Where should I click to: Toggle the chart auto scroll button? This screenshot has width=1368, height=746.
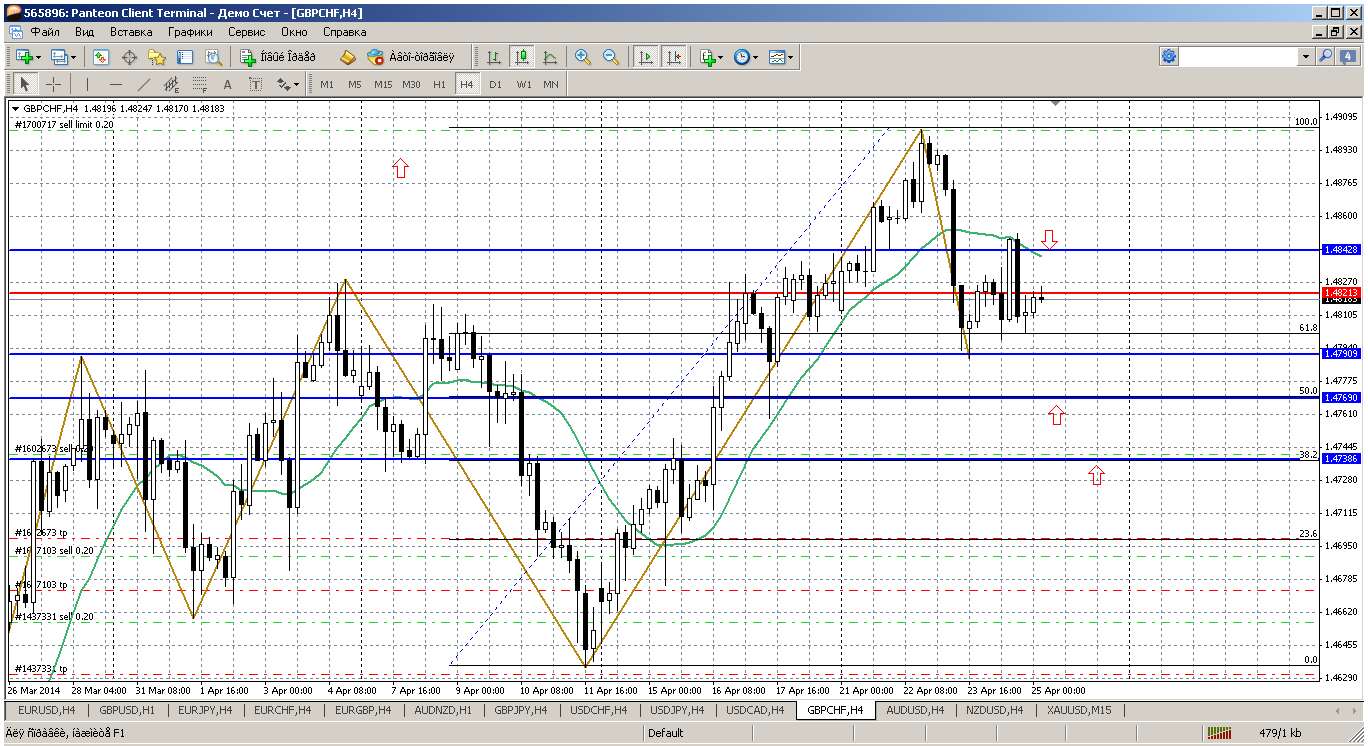pos(646,57)
